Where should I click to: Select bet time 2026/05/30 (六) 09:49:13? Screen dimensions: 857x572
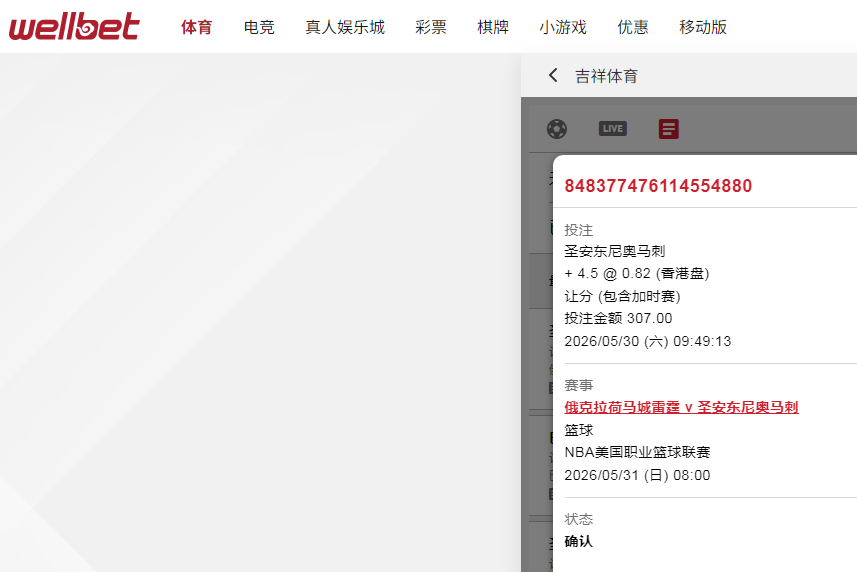(648, 341)
